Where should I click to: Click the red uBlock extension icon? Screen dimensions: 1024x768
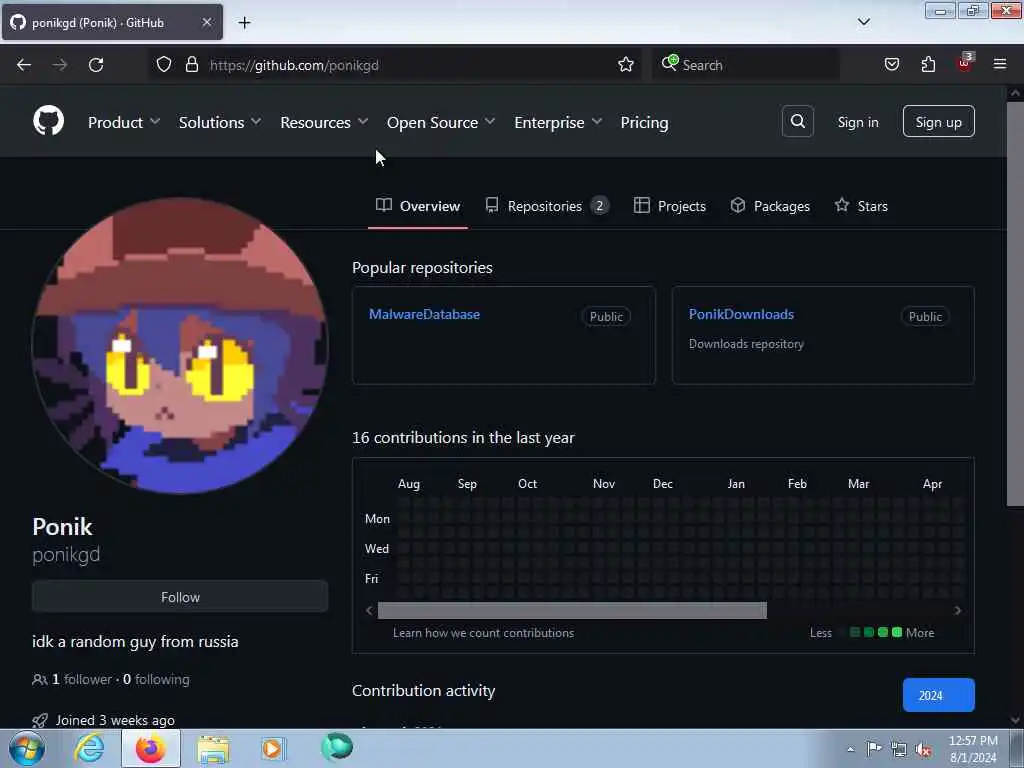[965, 63]
